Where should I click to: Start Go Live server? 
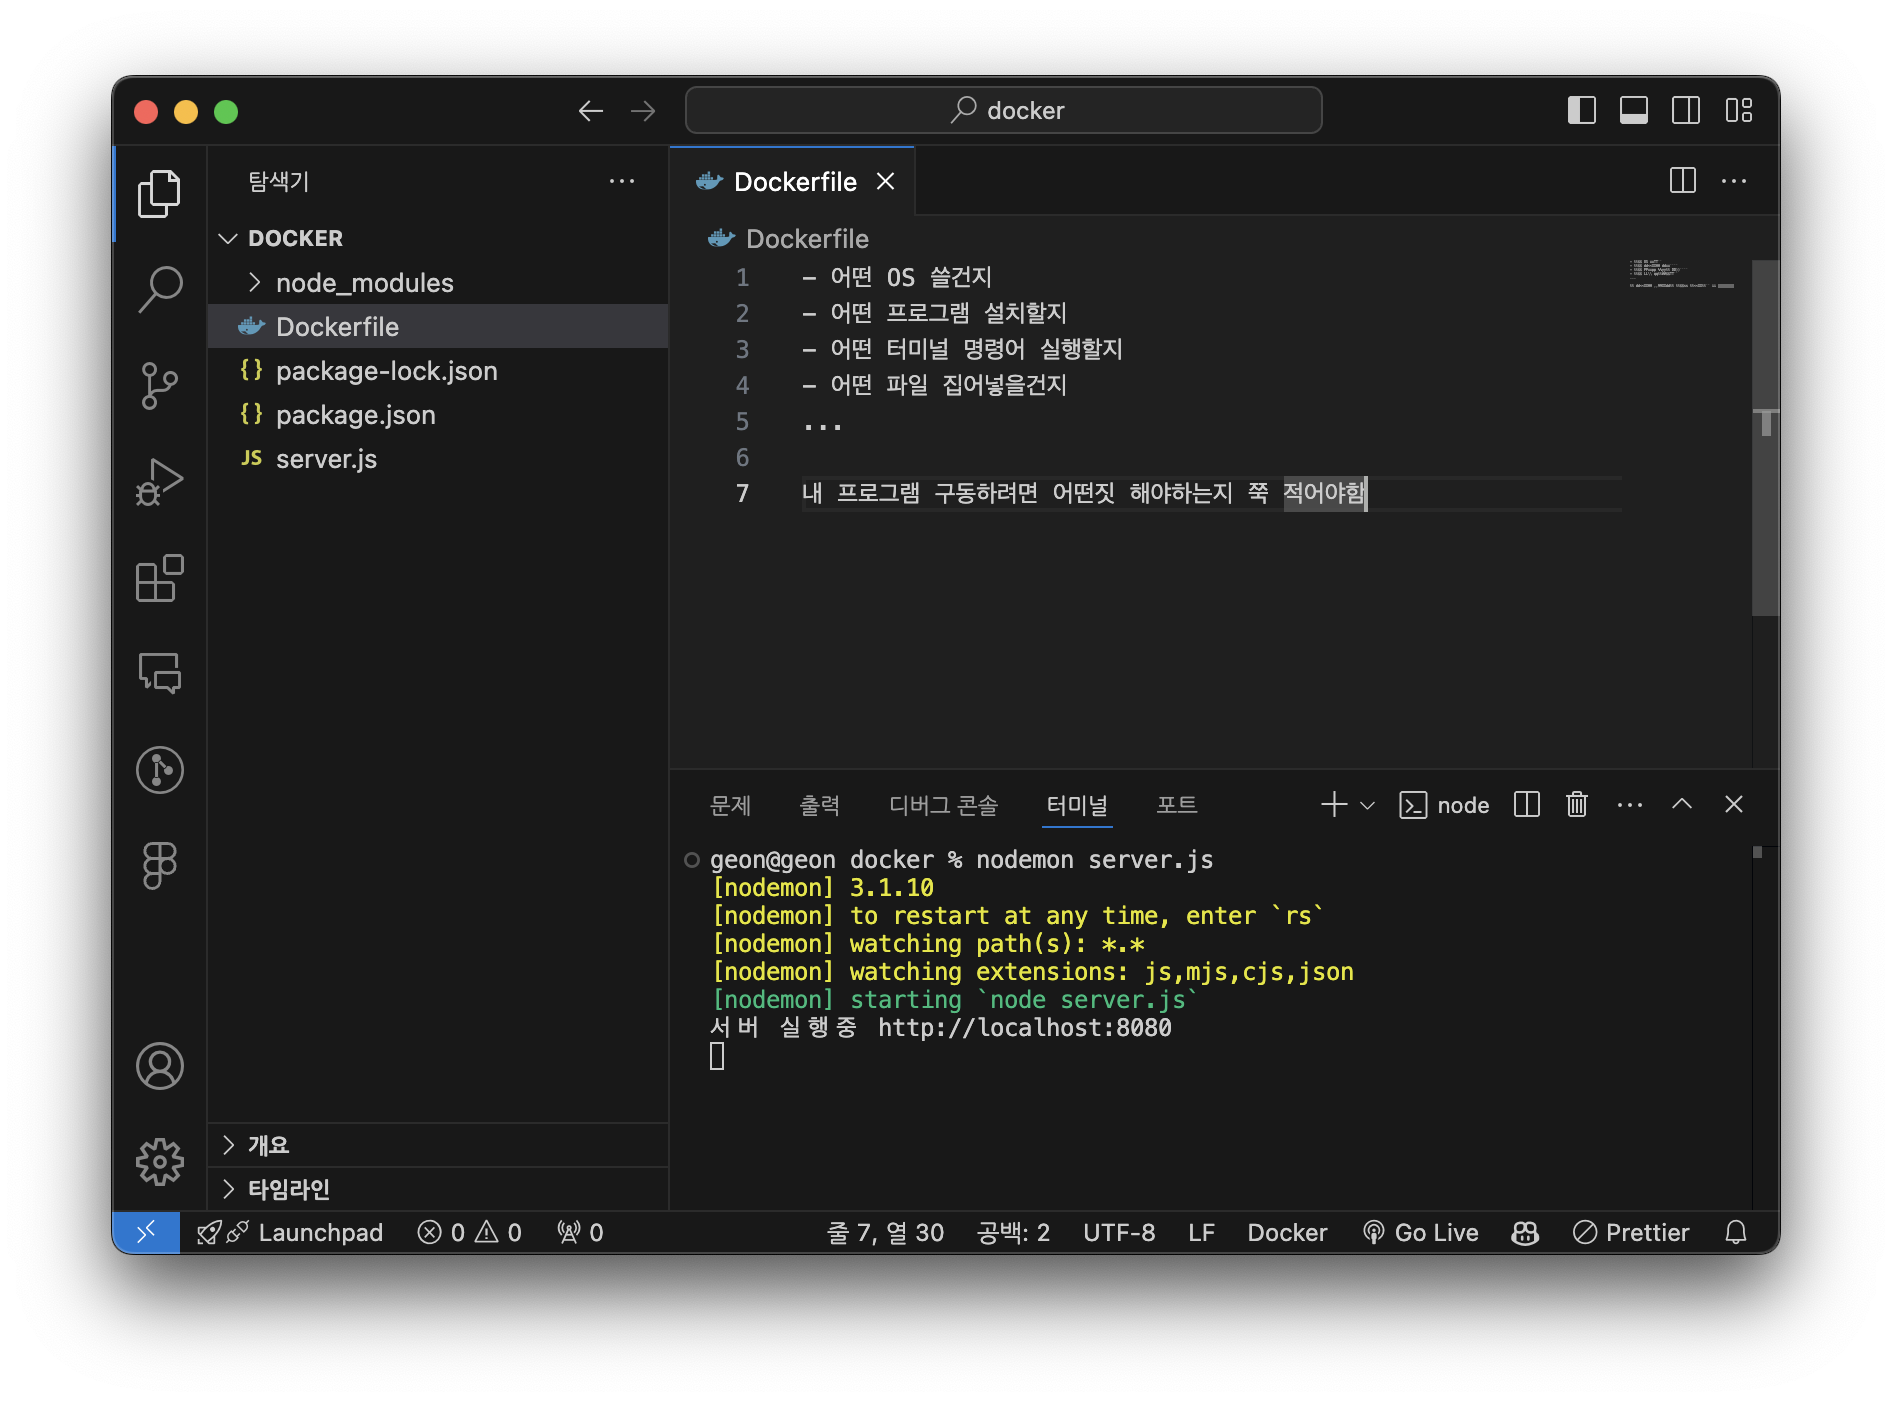coord(1420,1232)
